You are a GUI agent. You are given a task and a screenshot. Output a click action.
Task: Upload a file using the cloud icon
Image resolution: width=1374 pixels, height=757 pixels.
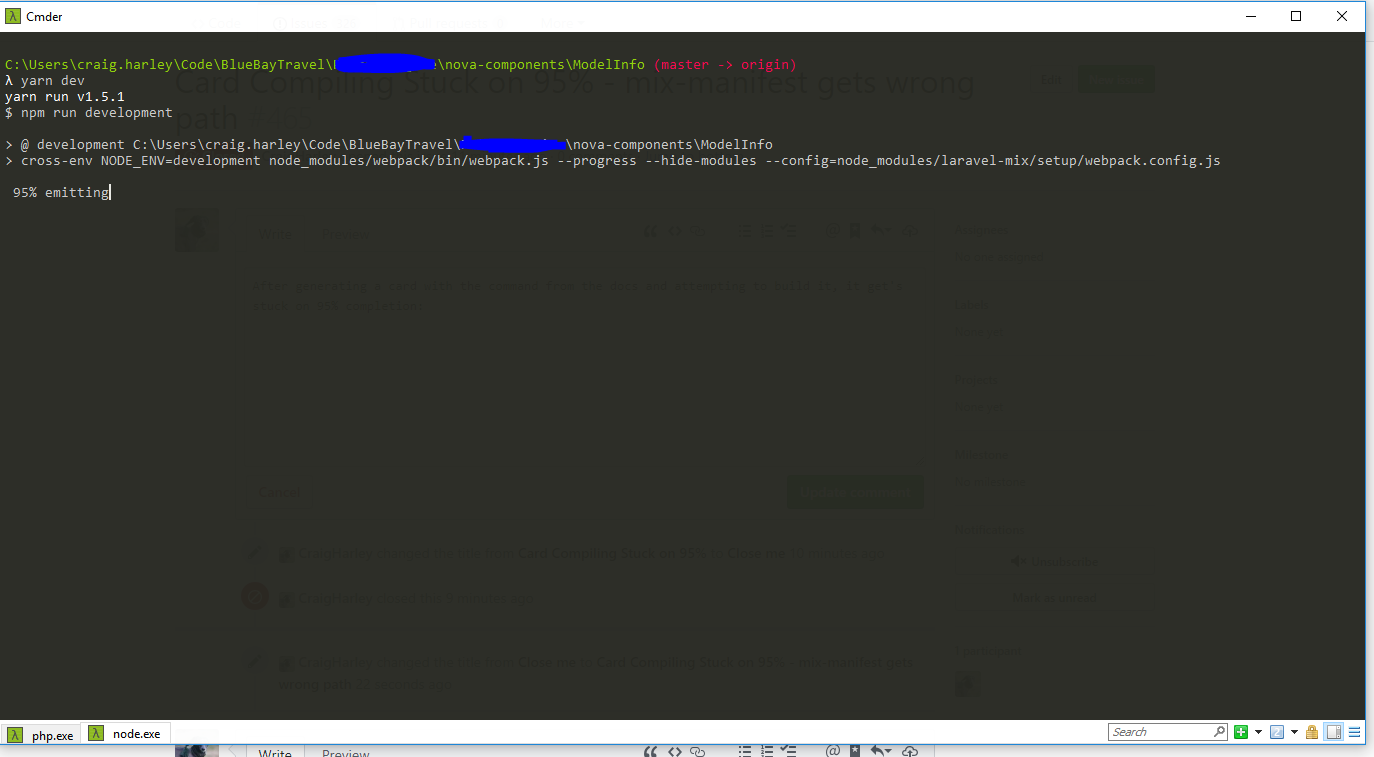tap(910, 750)
